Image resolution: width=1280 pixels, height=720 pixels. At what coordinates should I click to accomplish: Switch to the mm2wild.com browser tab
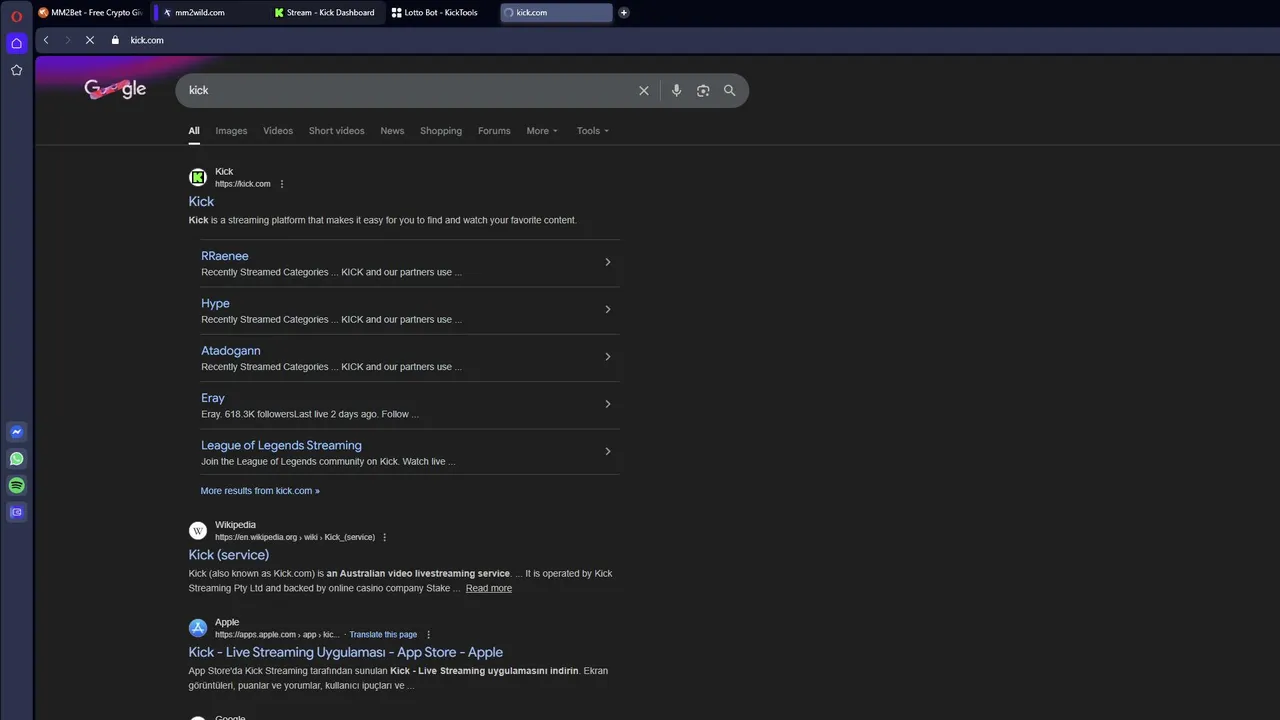210,13
